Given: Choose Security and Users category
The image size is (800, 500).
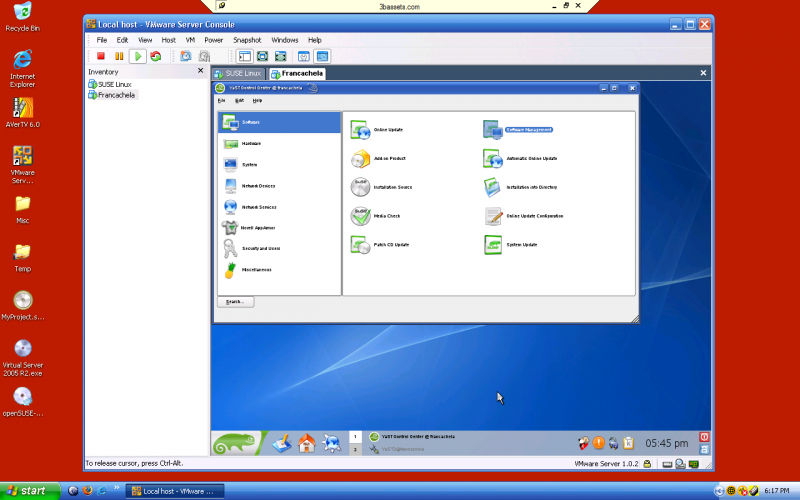Looking at the screenshot, I should pyautogui.click(x=260, y=248).
